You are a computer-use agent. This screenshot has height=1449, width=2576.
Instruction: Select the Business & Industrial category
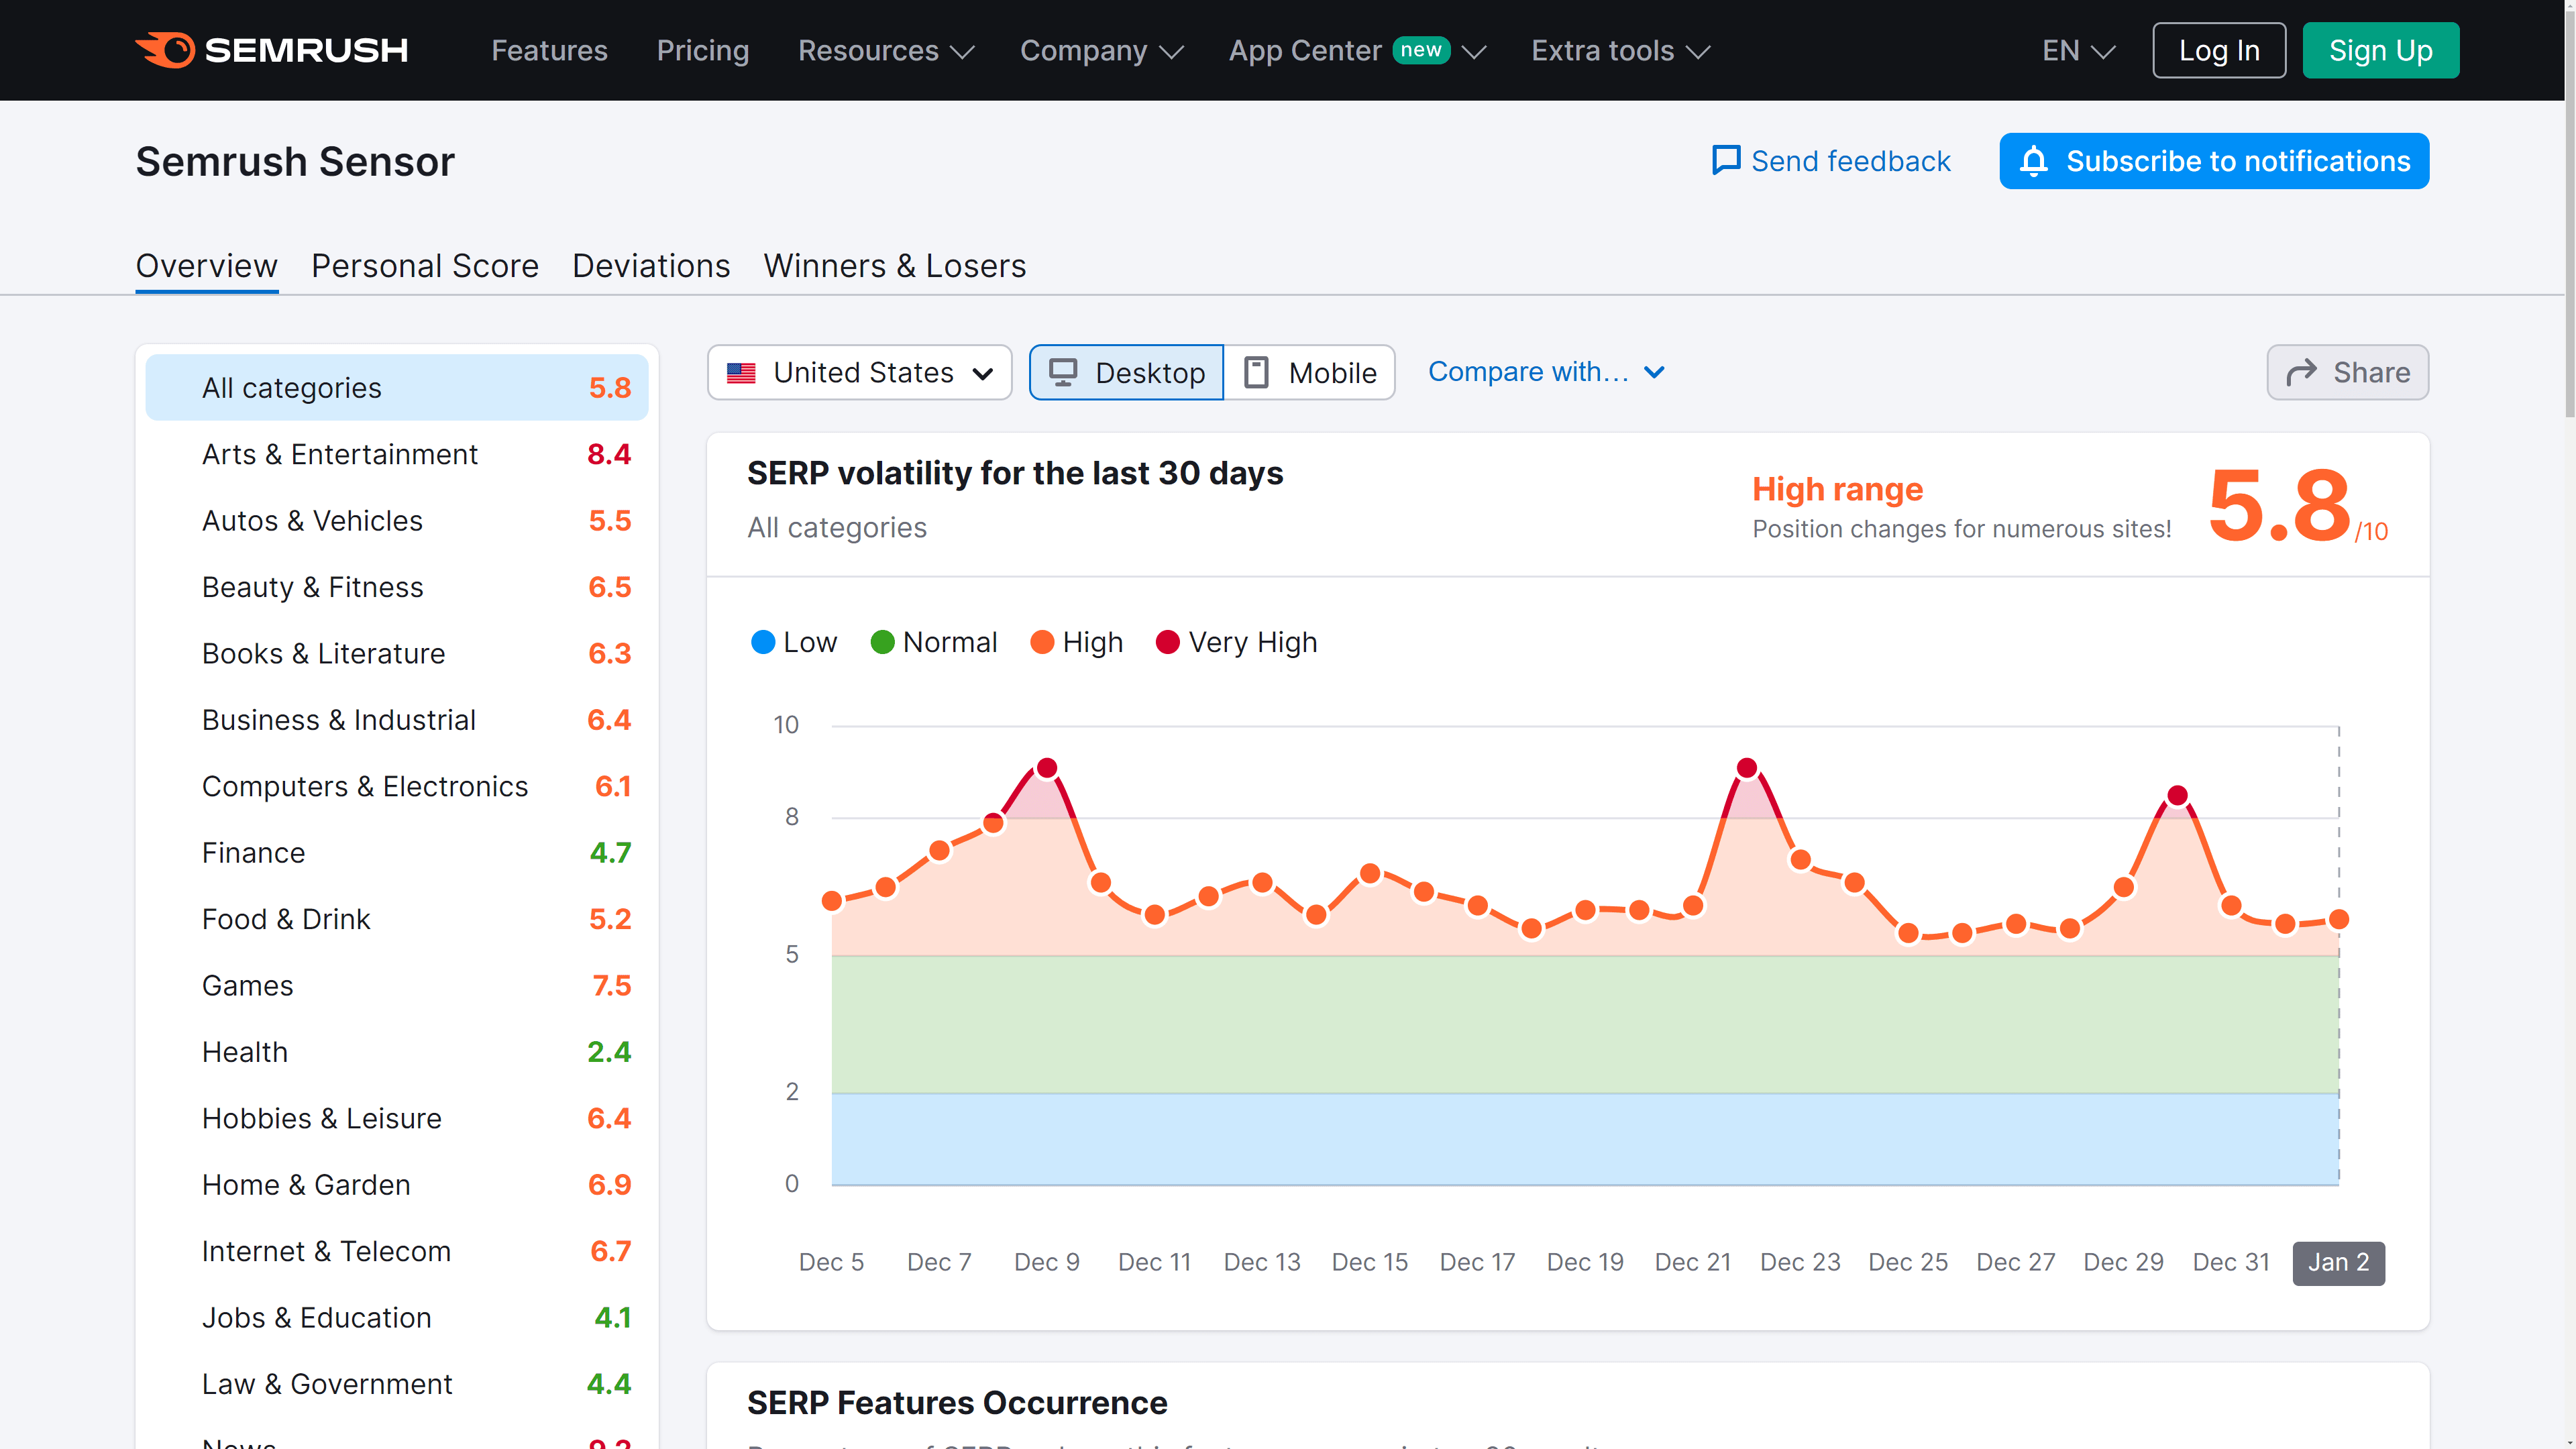pyautogui.click(x=397, y=720)
